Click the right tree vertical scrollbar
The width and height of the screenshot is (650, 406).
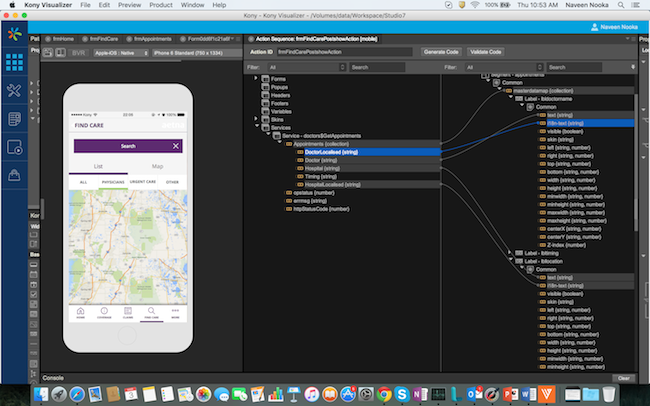[636, 162]
